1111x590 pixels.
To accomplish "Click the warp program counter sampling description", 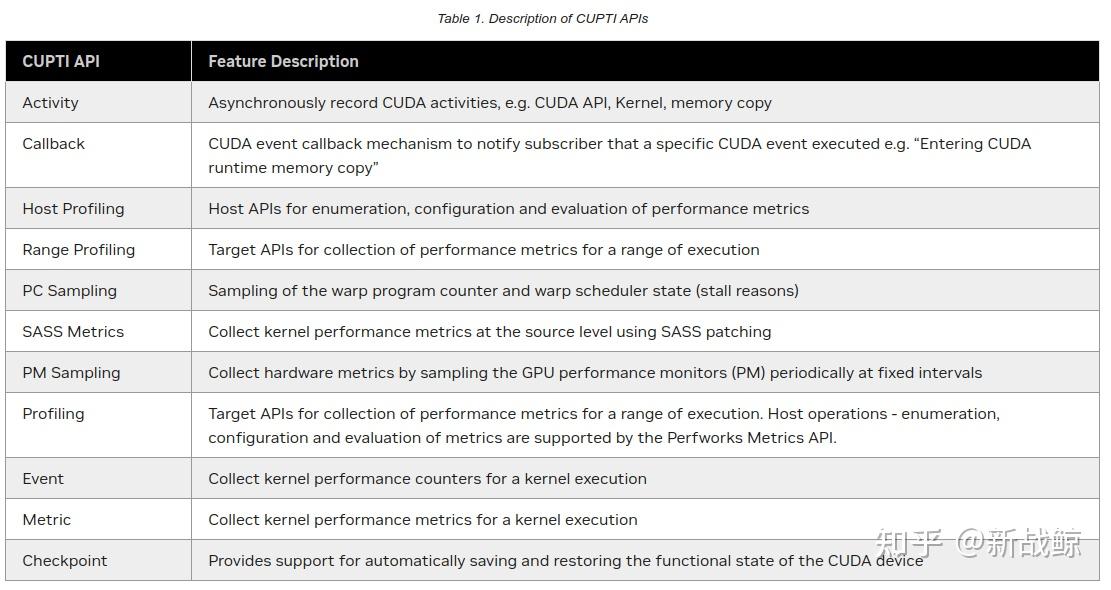I will click(503, 290).
